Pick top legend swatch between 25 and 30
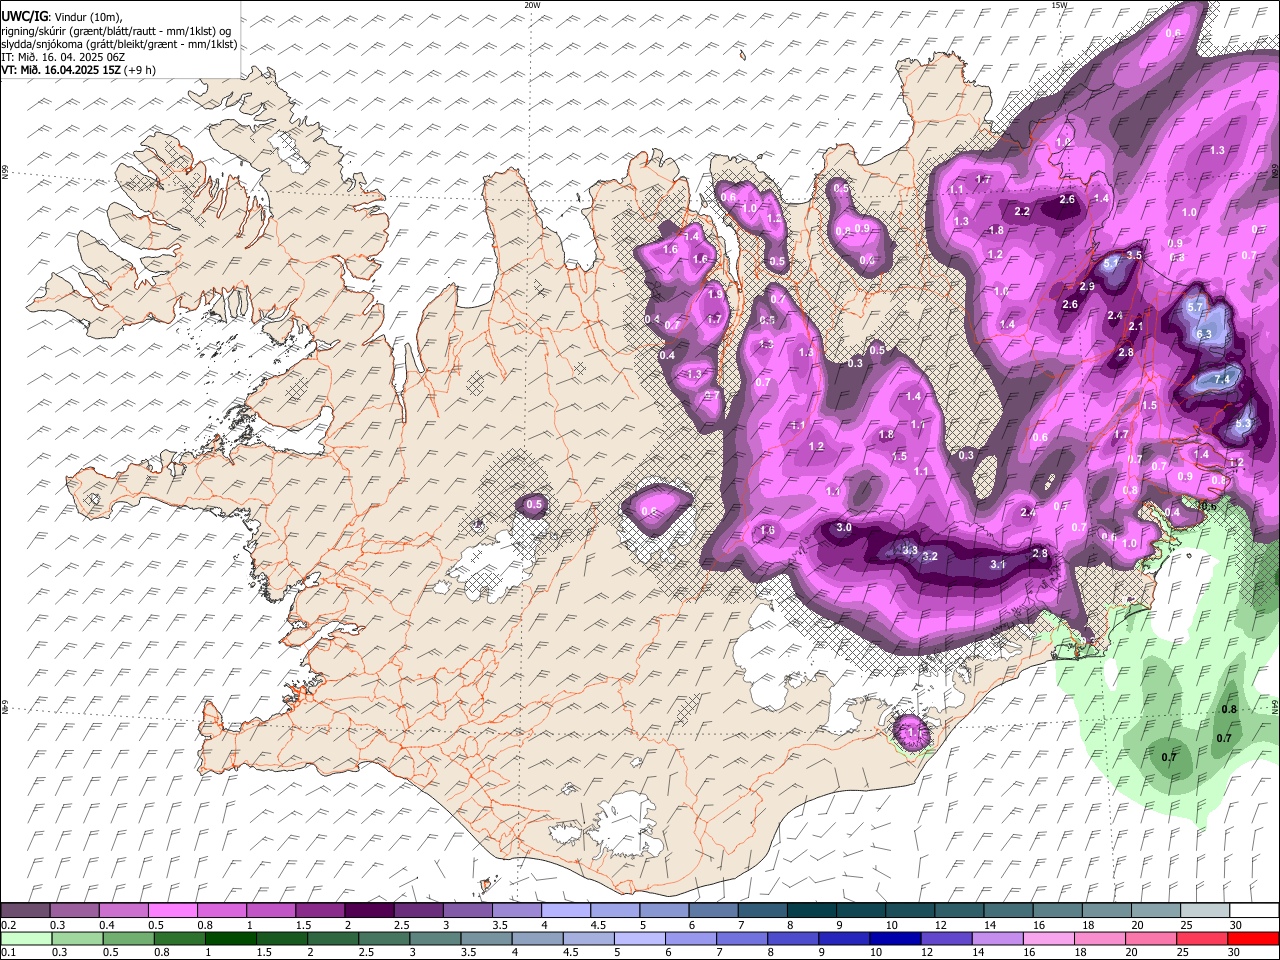The height and width of the screenshot is (960, 1280). tap(1204, 911)
